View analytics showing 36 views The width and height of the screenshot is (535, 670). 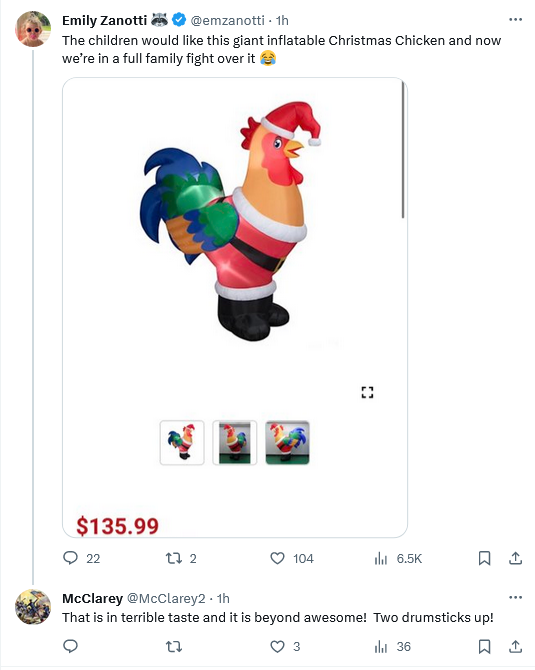point(392,646)
